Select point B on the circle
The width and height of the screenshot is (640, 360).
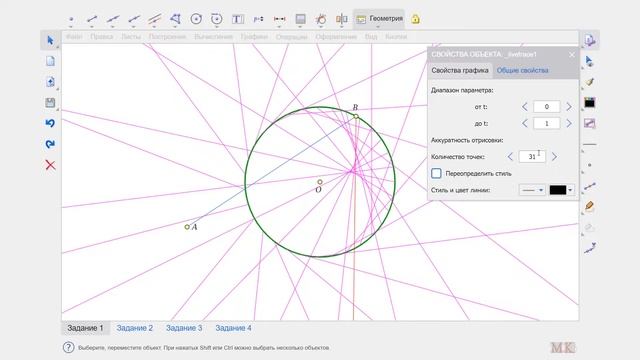356,117
